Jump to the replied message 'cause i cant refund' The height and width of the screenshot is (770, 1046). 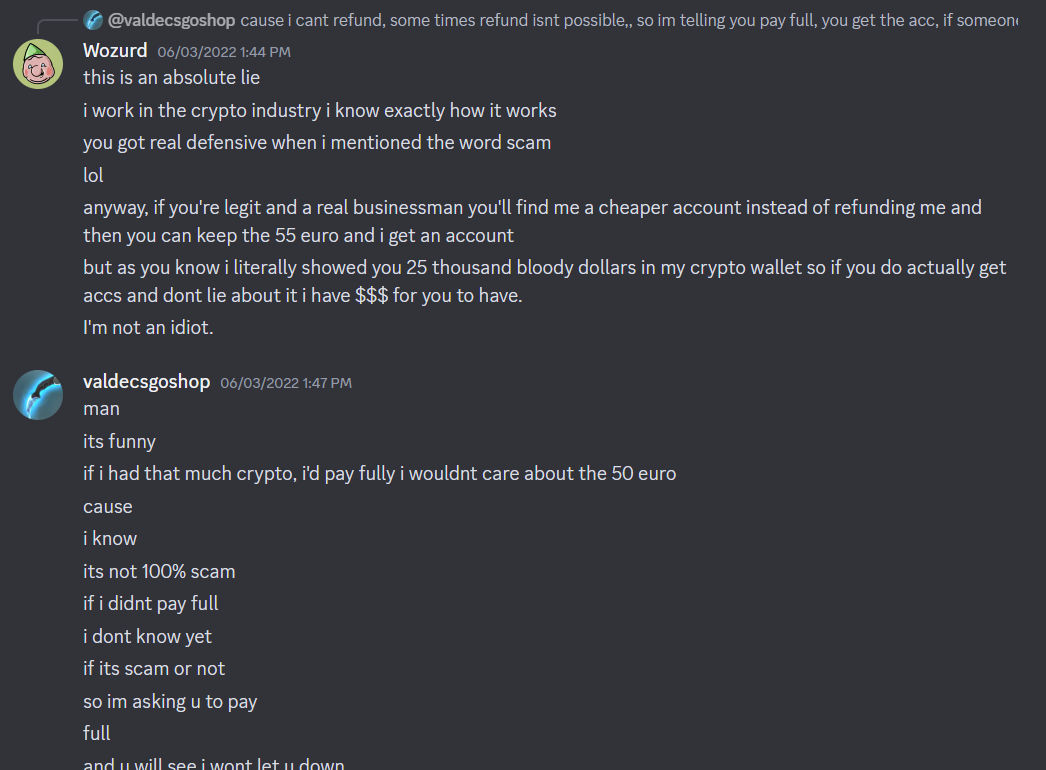click(x=628, y=20)
